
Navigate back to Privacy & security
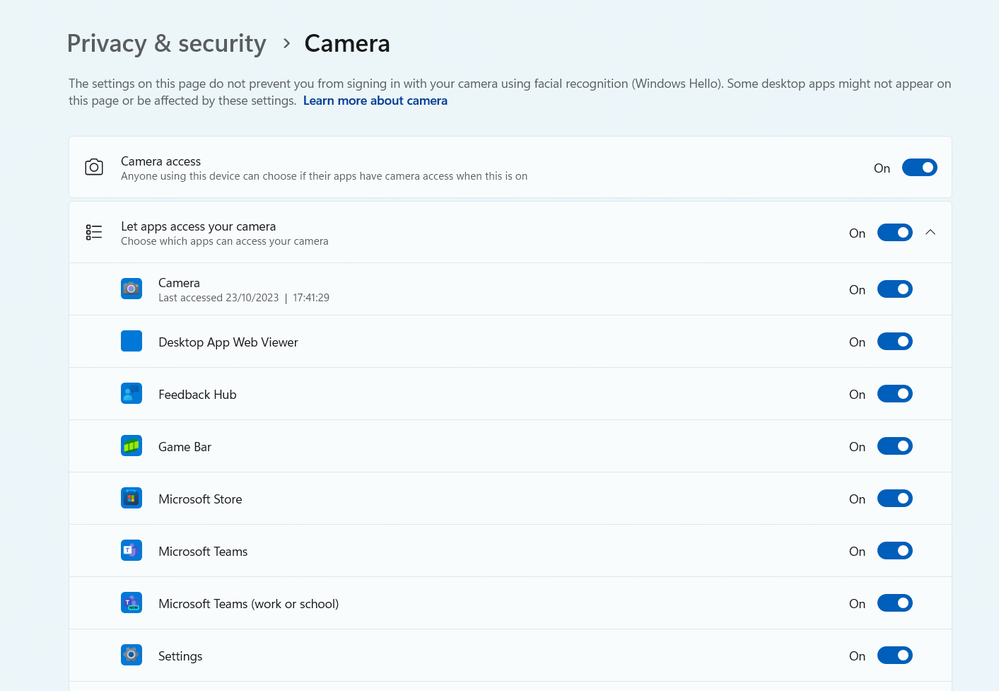(166, 43)
